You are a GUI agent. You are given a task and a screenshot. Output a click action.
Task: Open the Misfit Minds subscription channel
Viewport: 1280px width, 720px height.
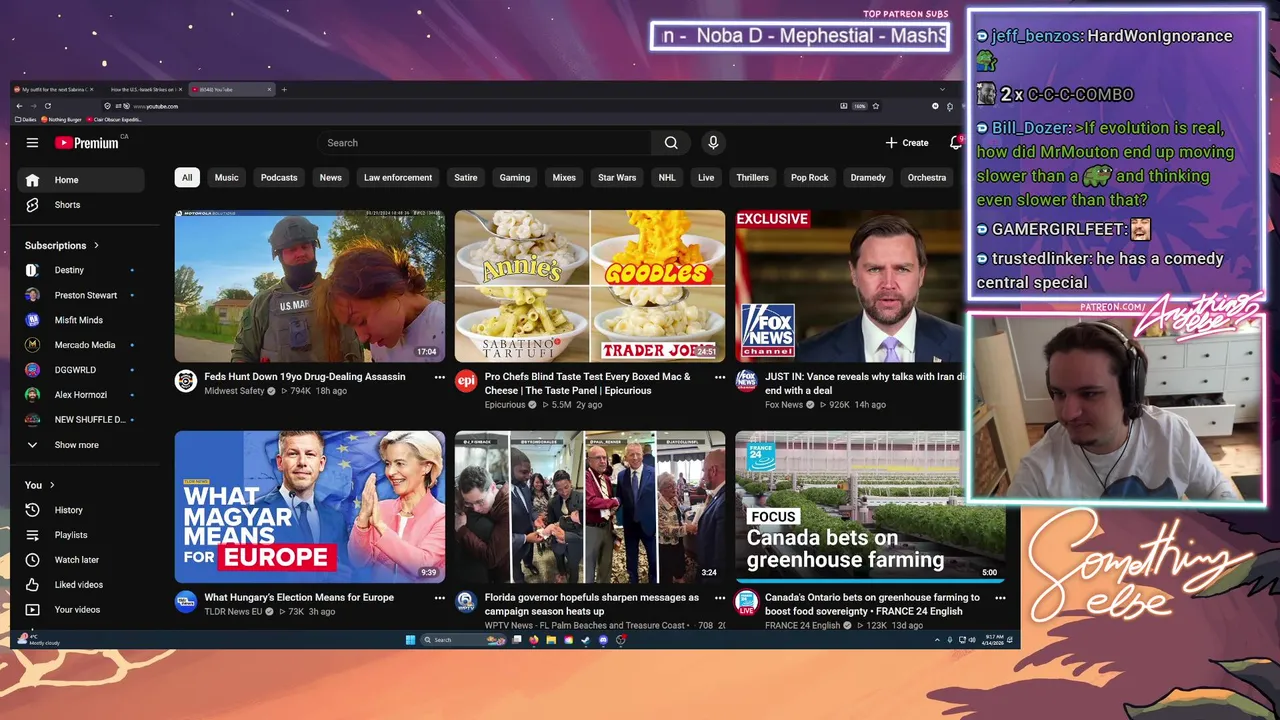pyautogui.click(x=81, y=320)
